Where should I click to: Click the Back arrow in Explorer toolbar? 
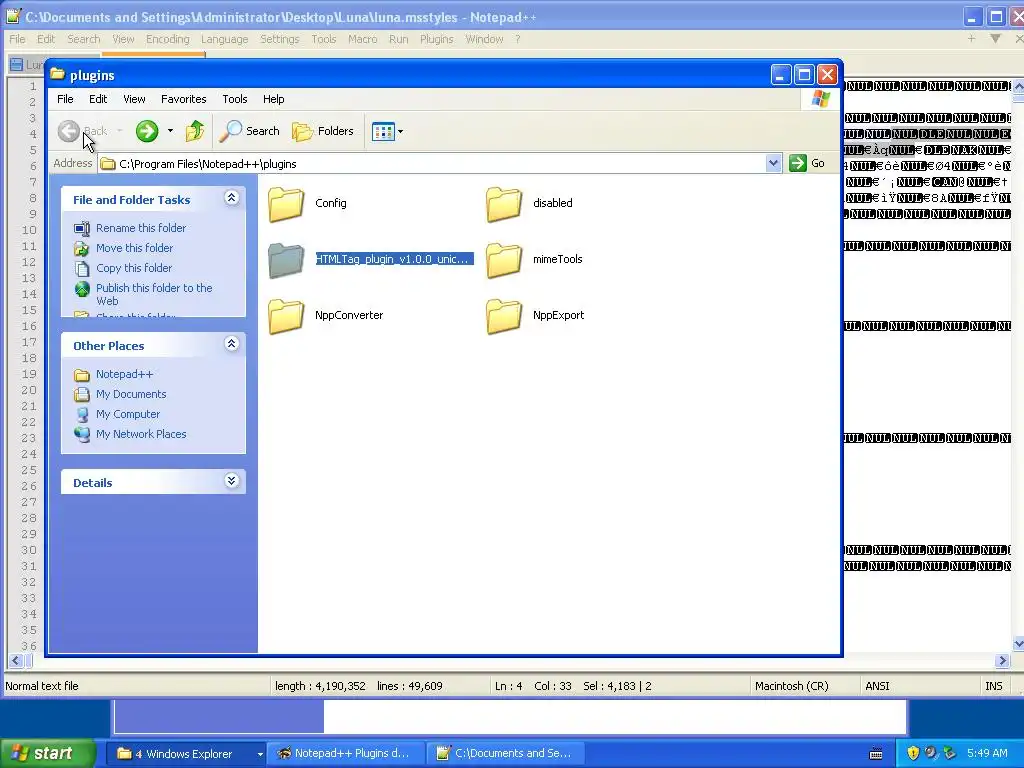point(69,131)
